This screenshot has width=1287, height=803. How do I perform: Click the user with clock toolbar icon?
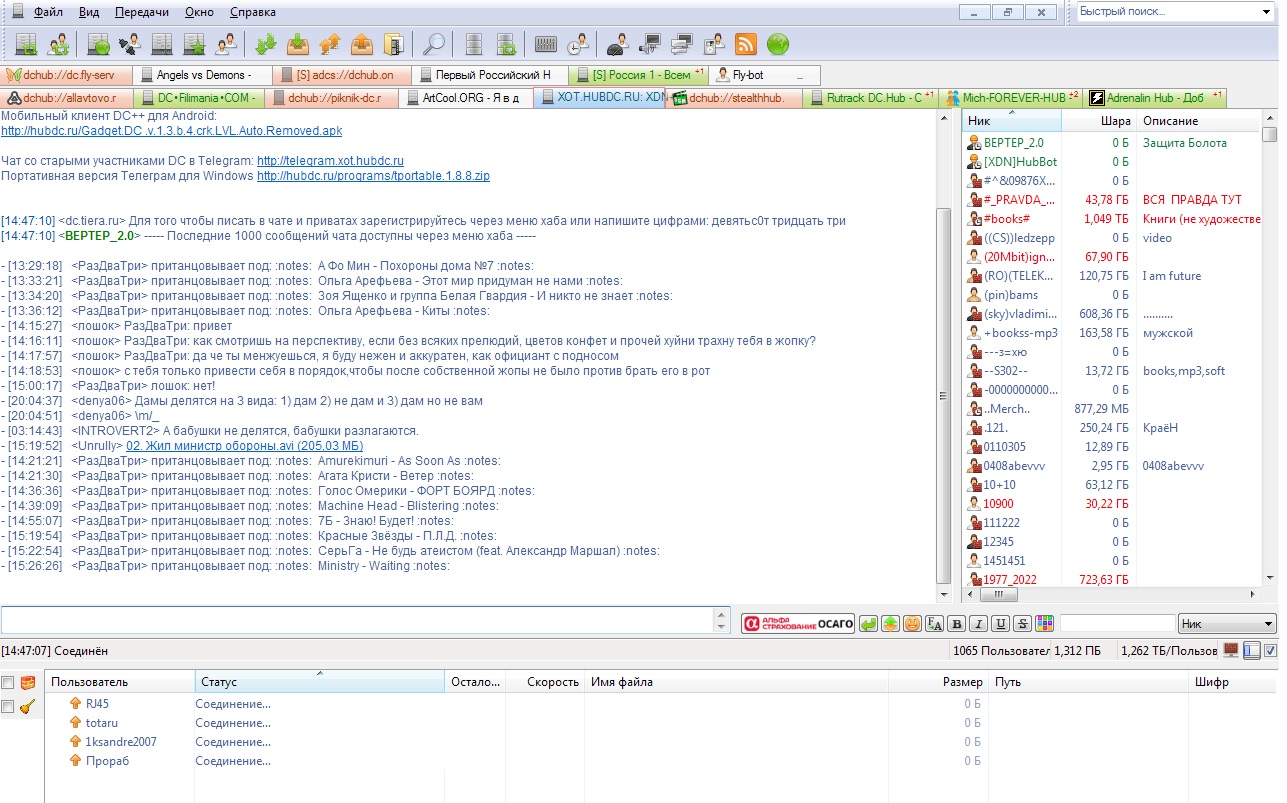pyautogui.click(x=578, y=44)
